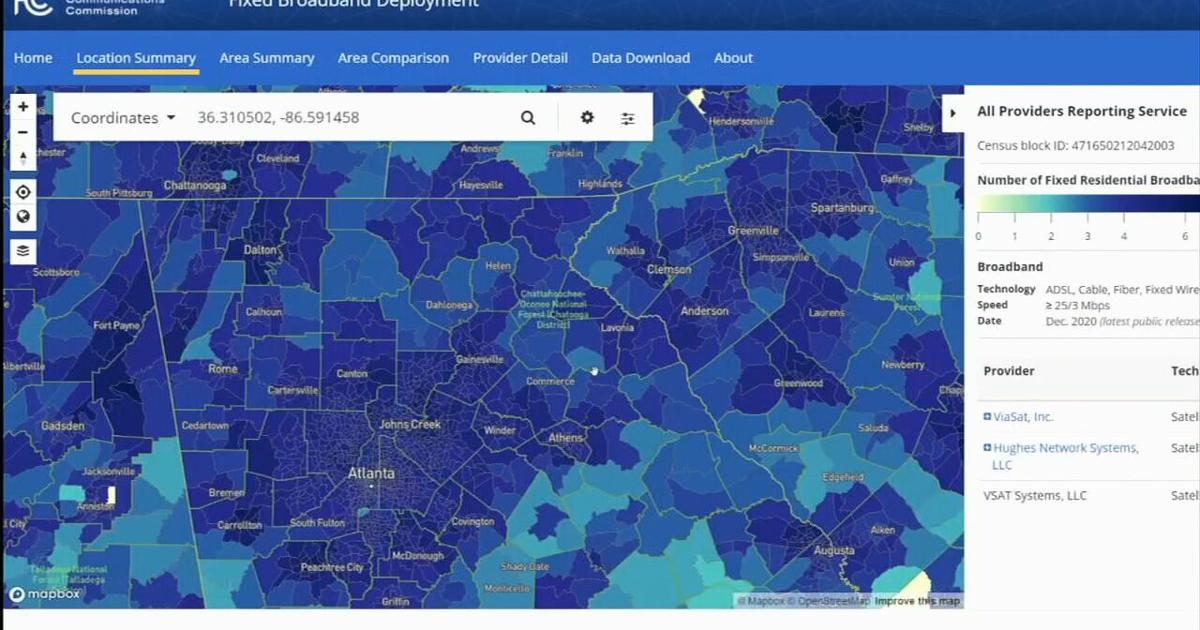Click the Anderson label on the map
Viewport: 1200px width, 630px height.
[x=705, y=311]
